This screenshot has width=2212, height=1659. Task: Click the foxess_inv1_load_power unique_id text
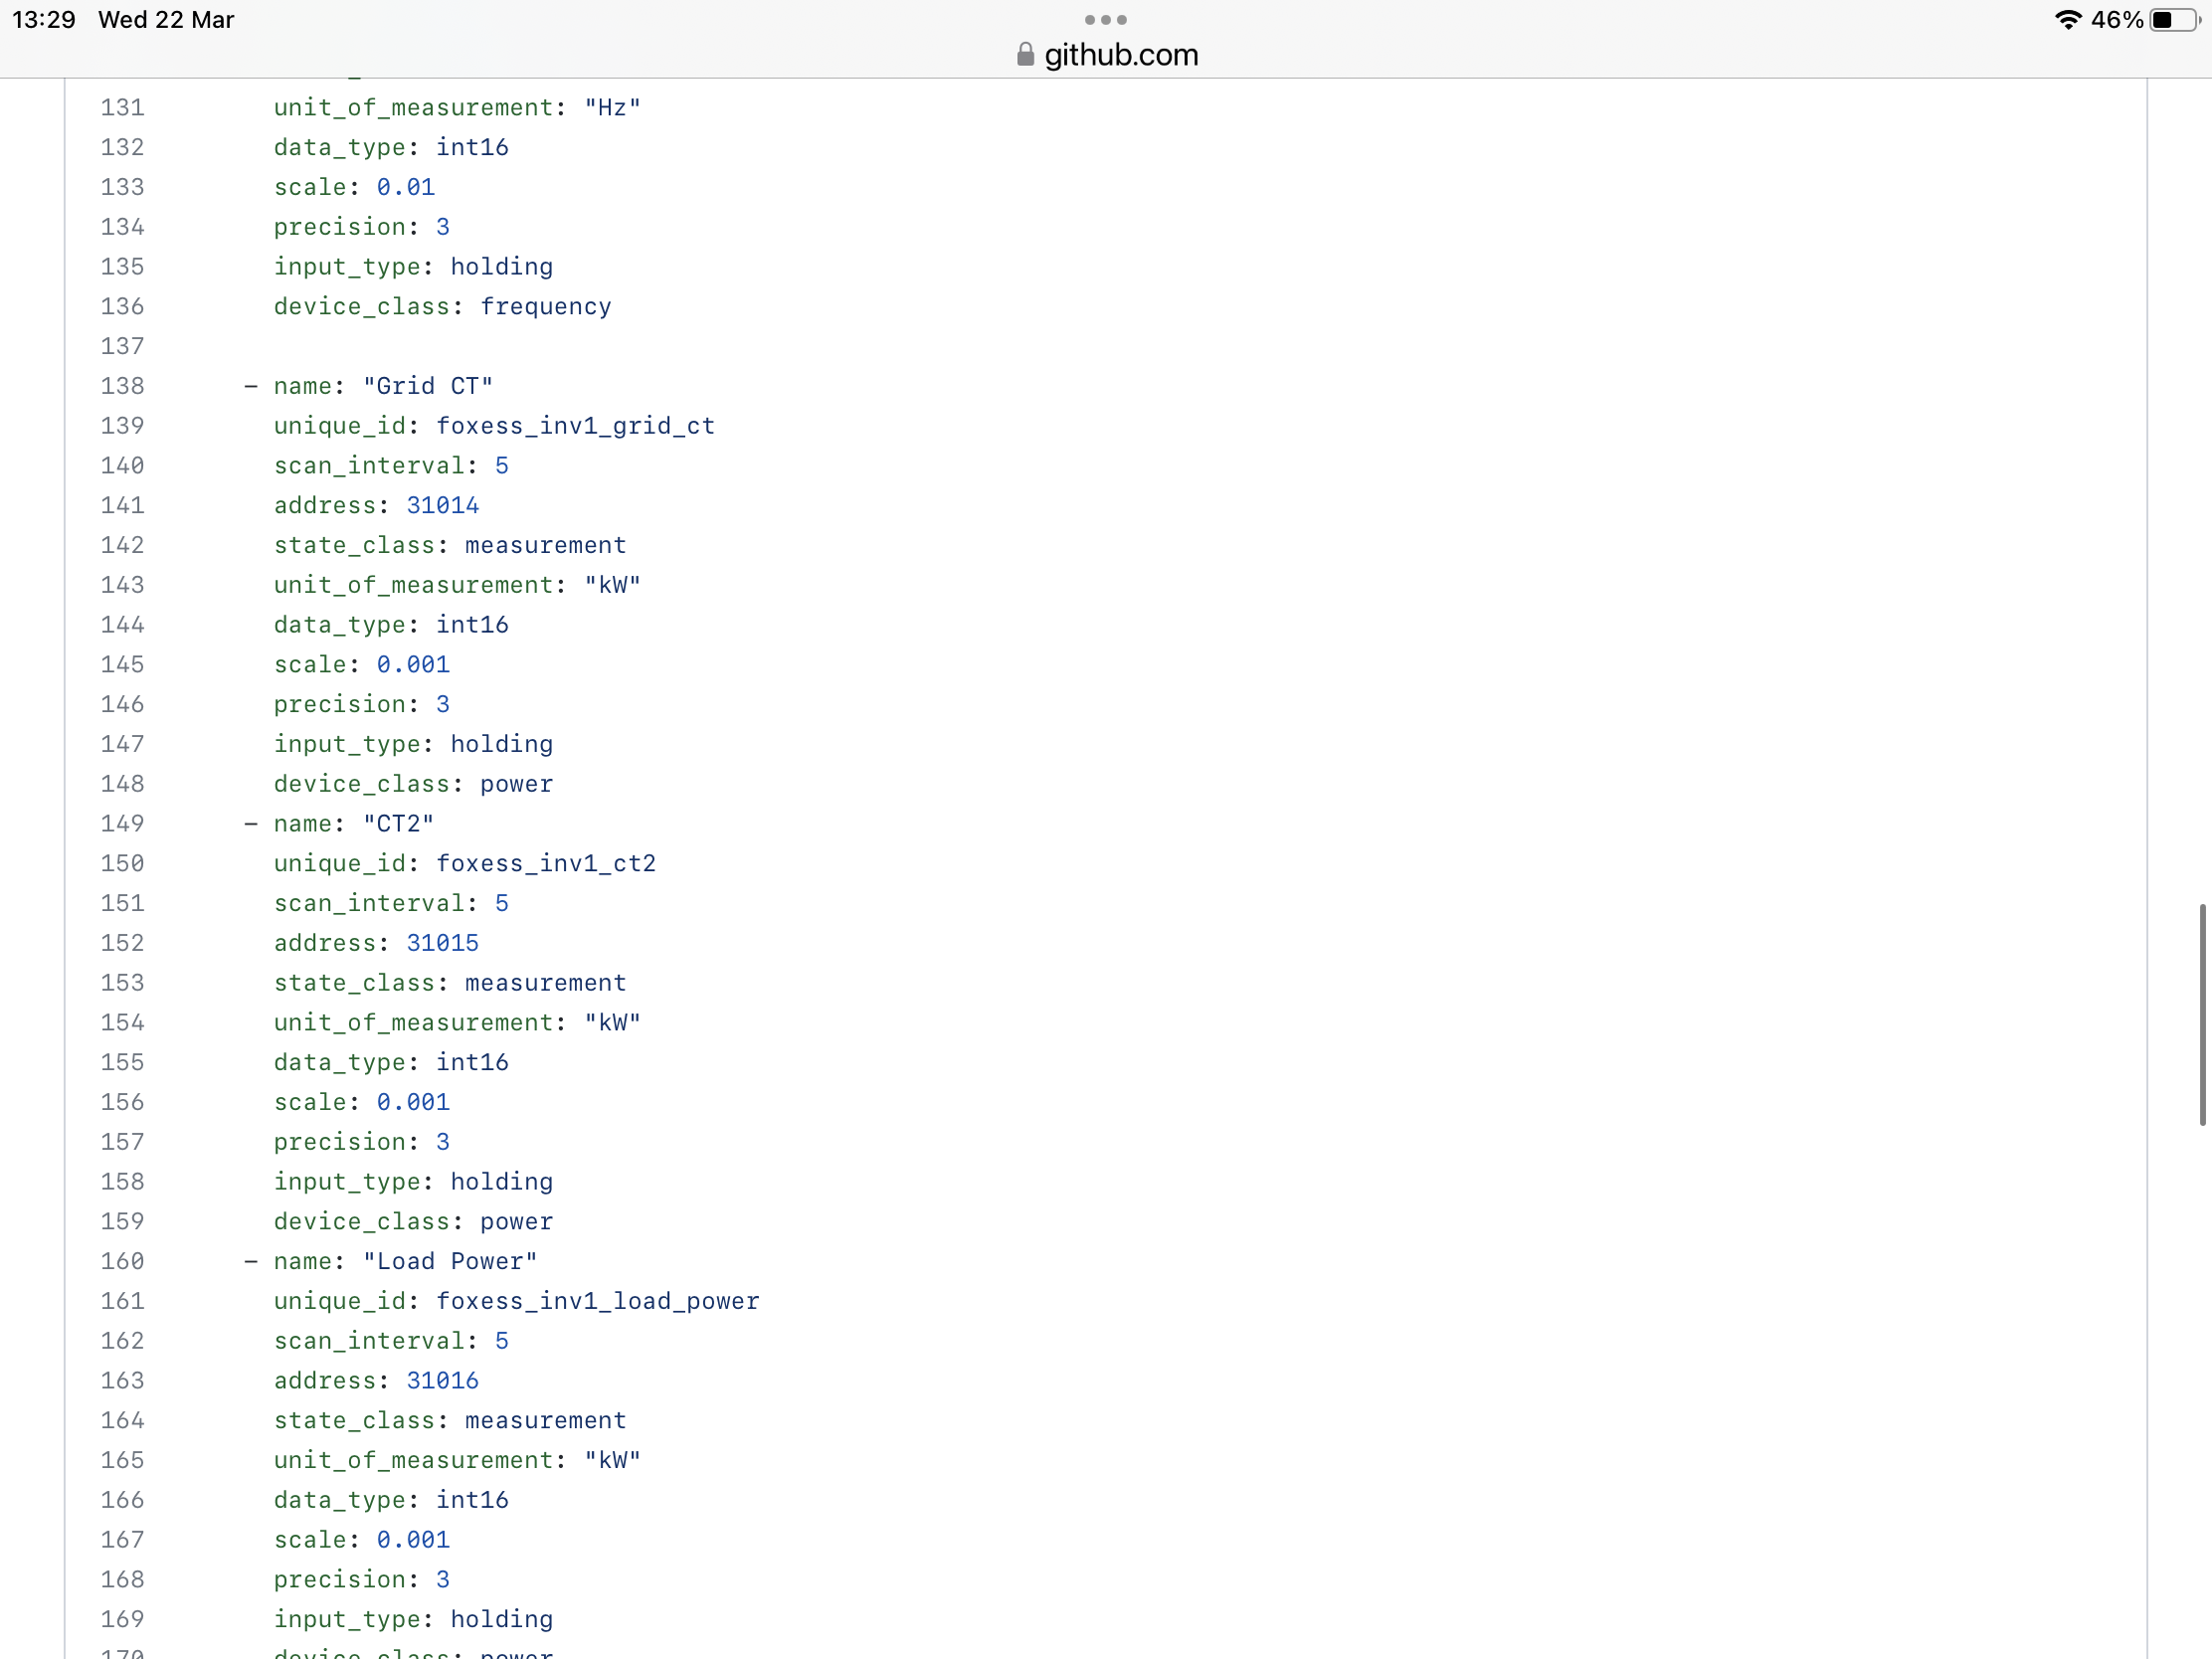pos(597,1301)
